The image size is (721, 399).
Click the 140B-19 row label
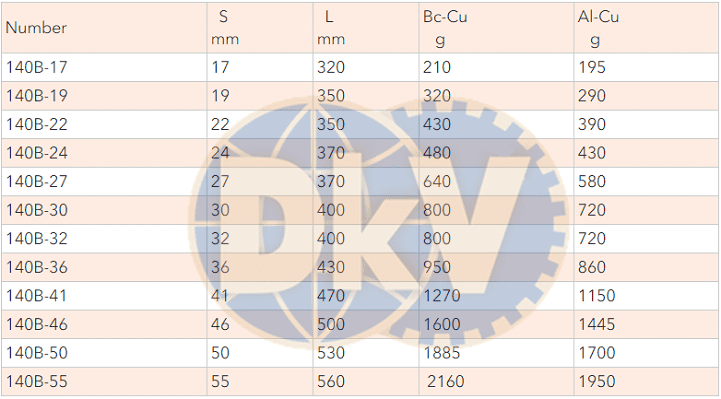pyautogui.click(x=36, y=96)
